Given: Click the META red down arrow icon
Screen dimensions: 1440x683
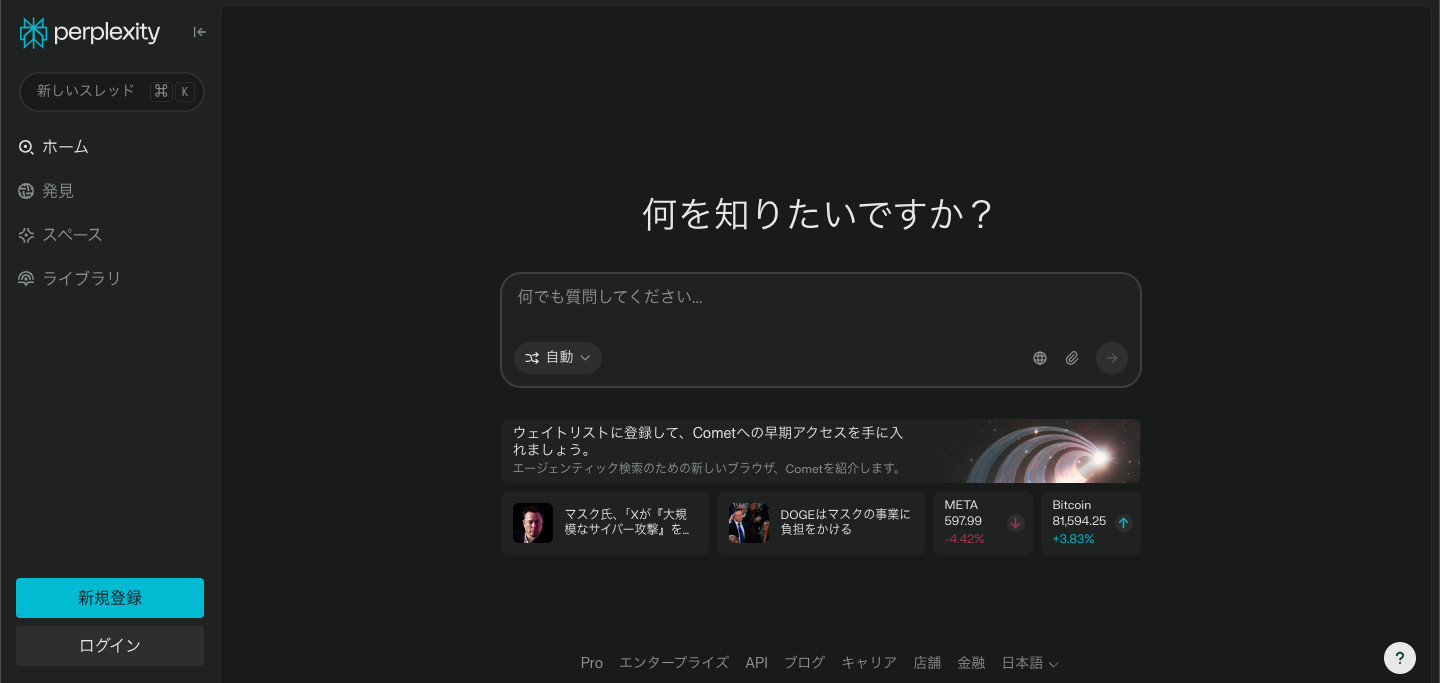Looking at the screenshot, I should click(1016, 522).
